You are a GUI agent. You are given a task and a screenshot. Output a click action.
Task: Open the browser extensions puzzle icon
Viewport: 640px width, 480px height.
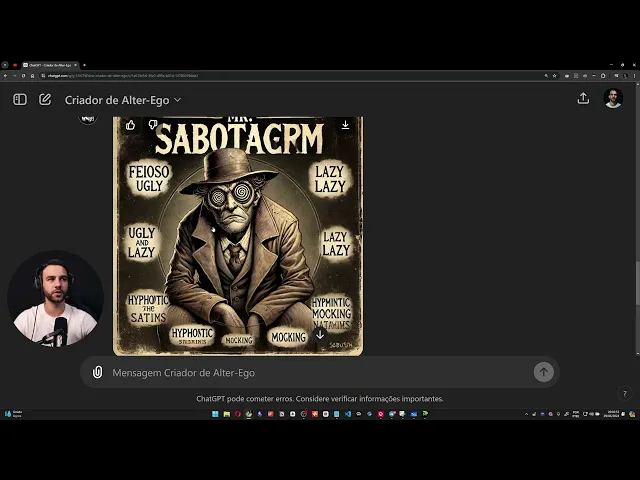pyautogui.click(x=603, y=76)
